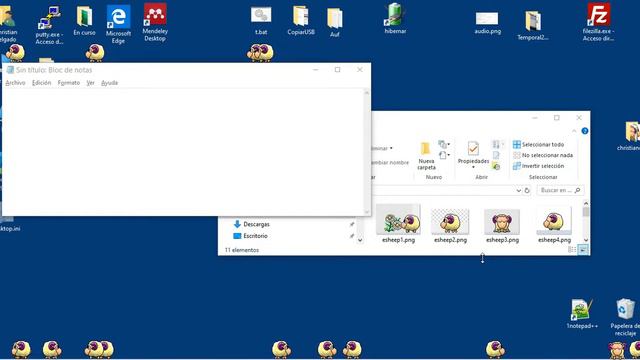The image size is (640, 360).
Task: Select esheep3.png thumbnail in Explorer
Action: (502, 225)
